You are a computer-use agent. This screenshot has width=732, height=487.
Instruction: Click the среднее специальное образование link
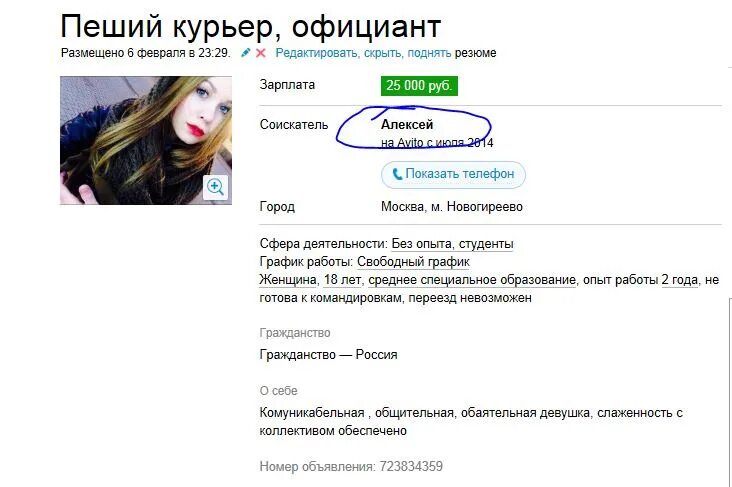pyautogui.click(x=472, y=280)
